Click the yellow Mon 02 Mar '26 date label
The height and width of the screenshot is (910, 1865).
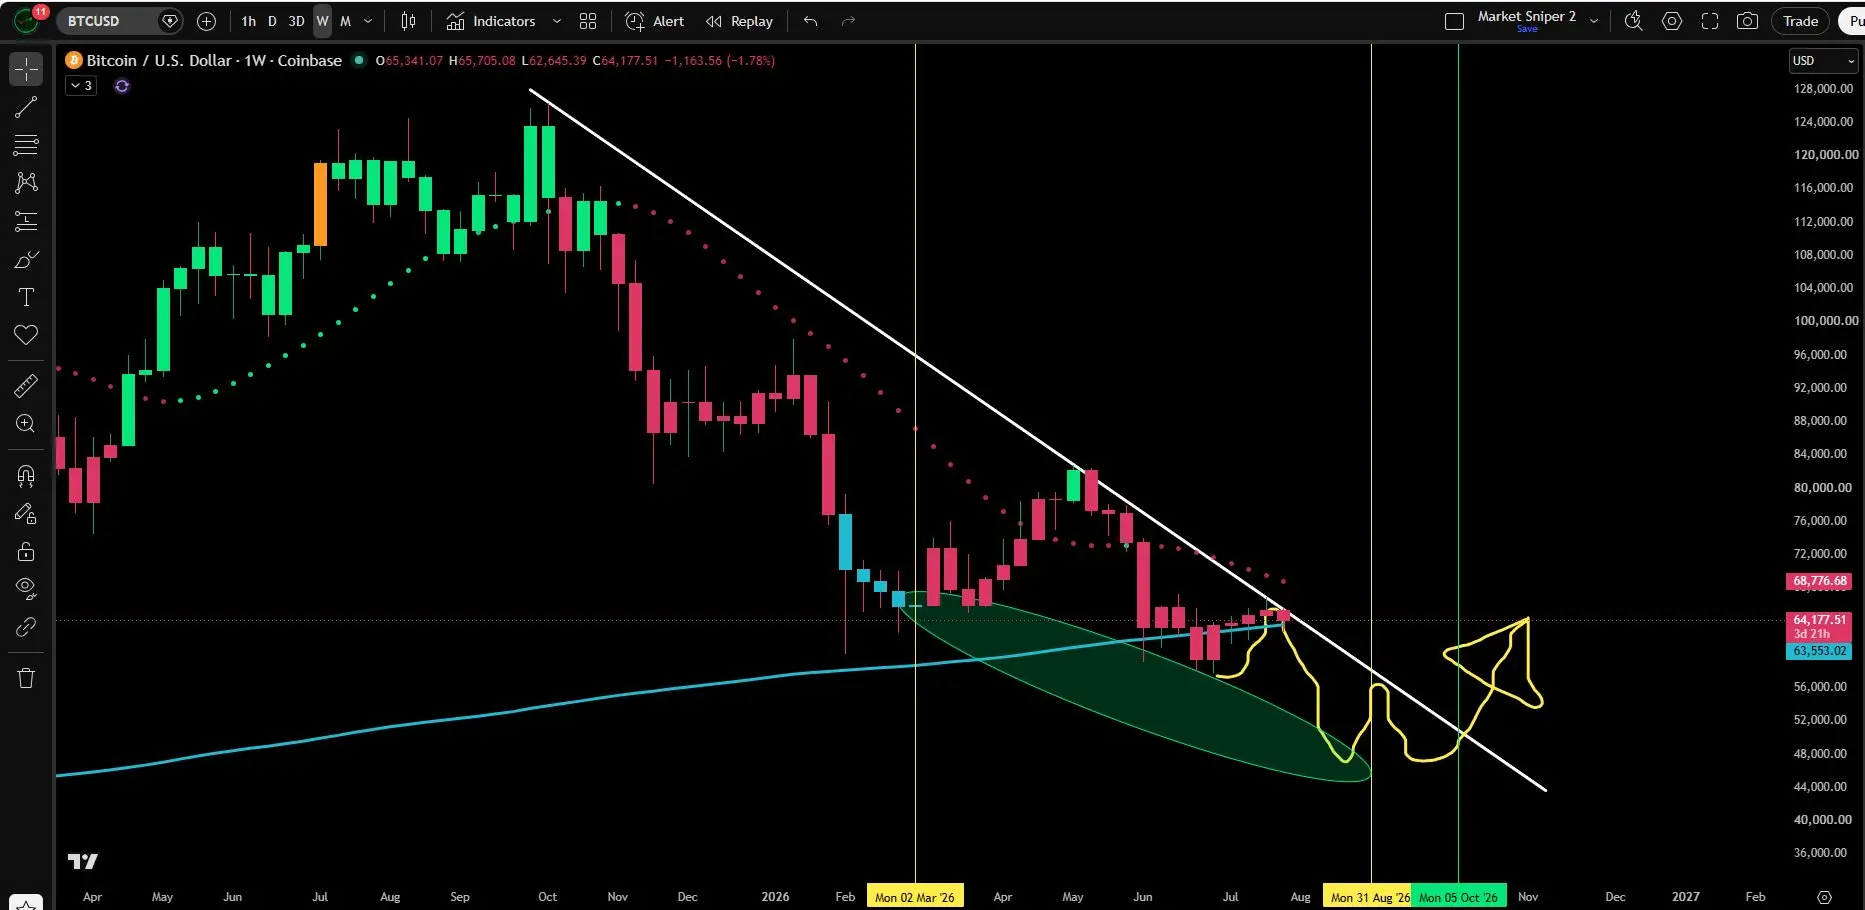point(915,897)
